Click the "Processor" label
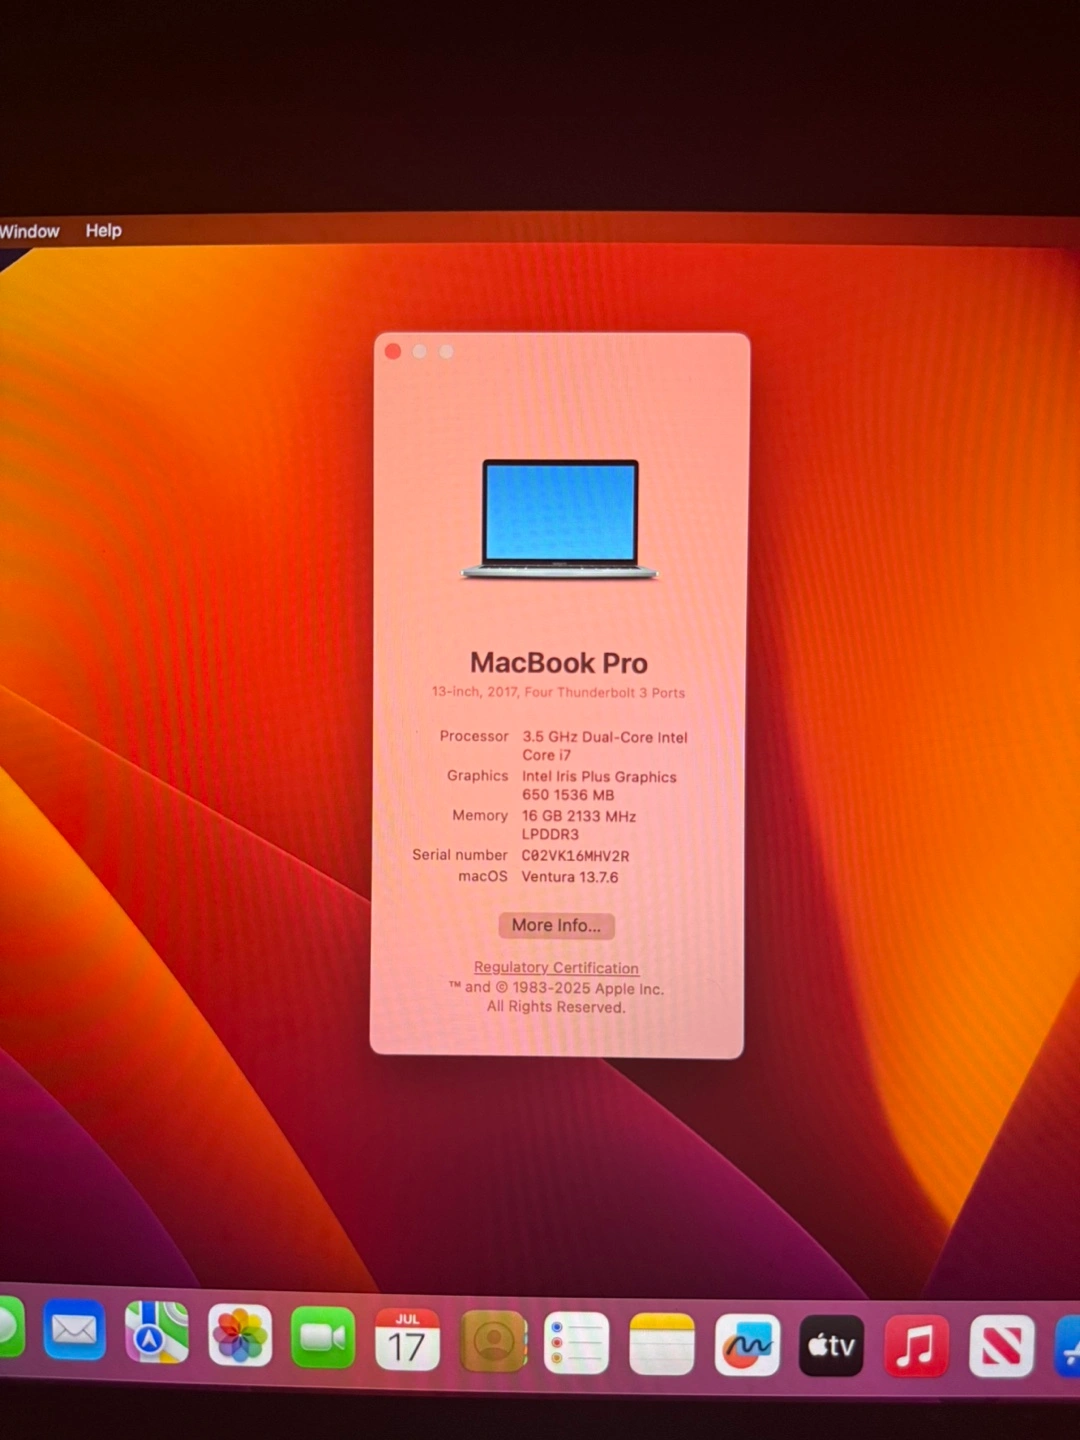Screen dimensions: 1080x1440 [474, 736]
